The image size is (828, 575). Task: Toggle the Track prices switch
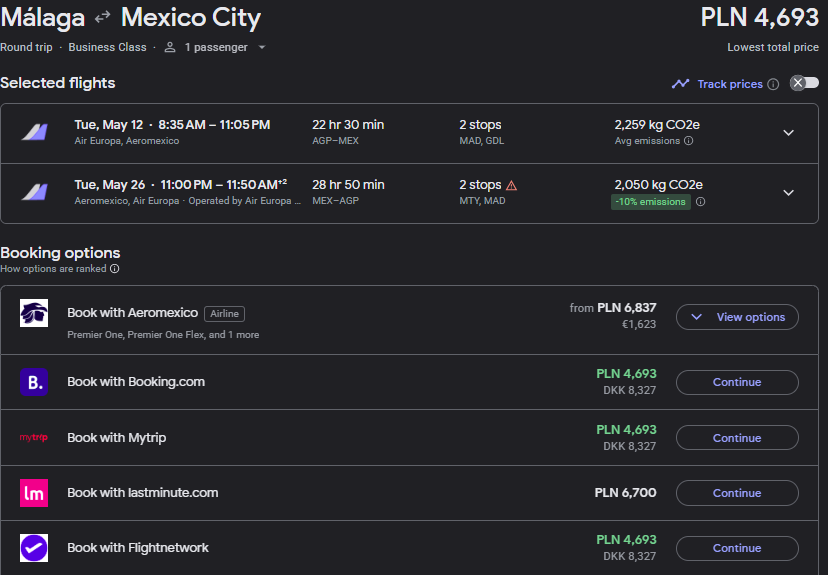click(x=804, y=83)
